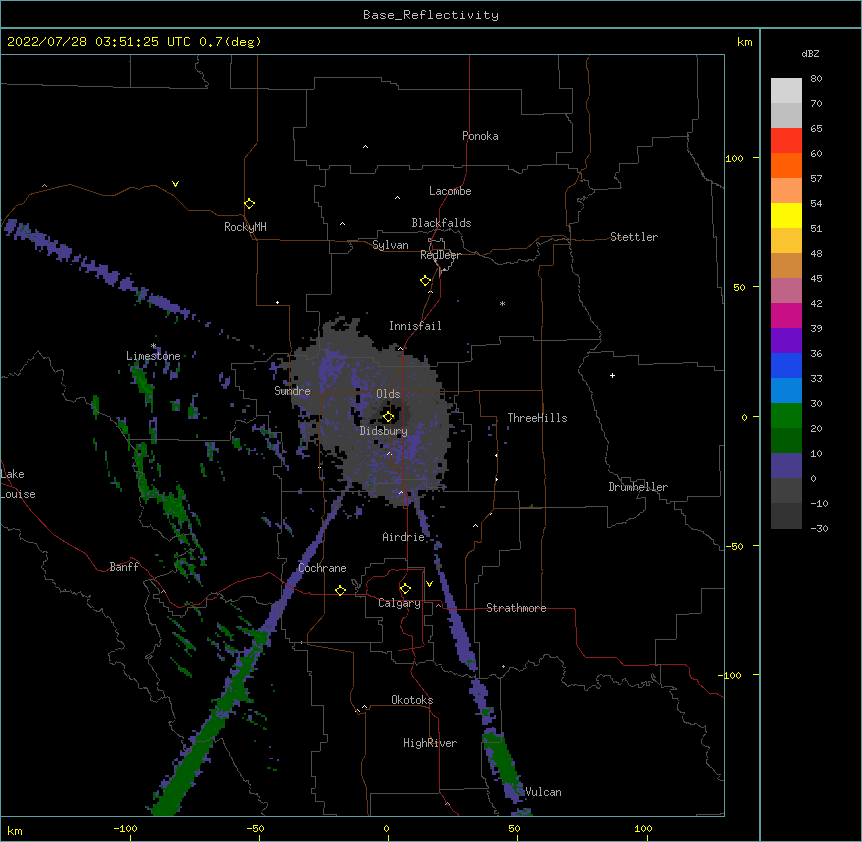Click the white asterisk above Limestone label
The width and height of the screenshot is (862, 842).
pyautogui.click(x=153, y=346)
